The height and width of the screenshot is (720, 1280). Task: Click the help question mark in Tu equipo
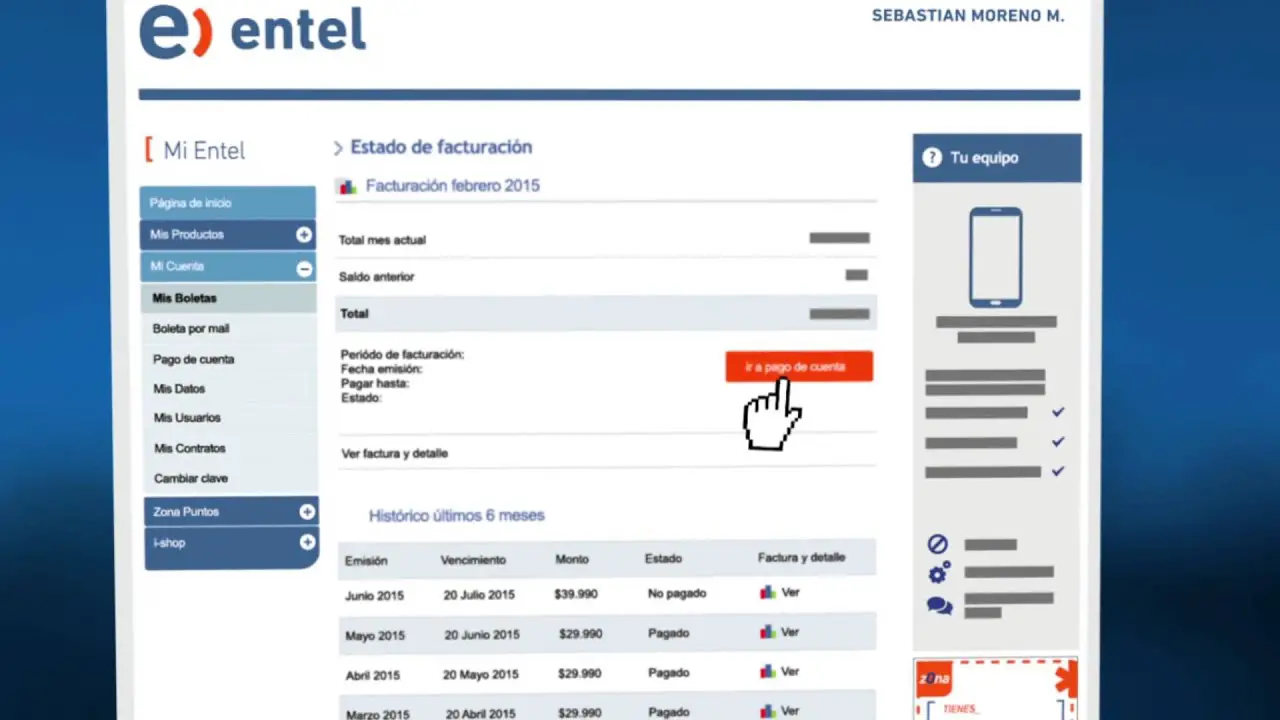[932, 158]
